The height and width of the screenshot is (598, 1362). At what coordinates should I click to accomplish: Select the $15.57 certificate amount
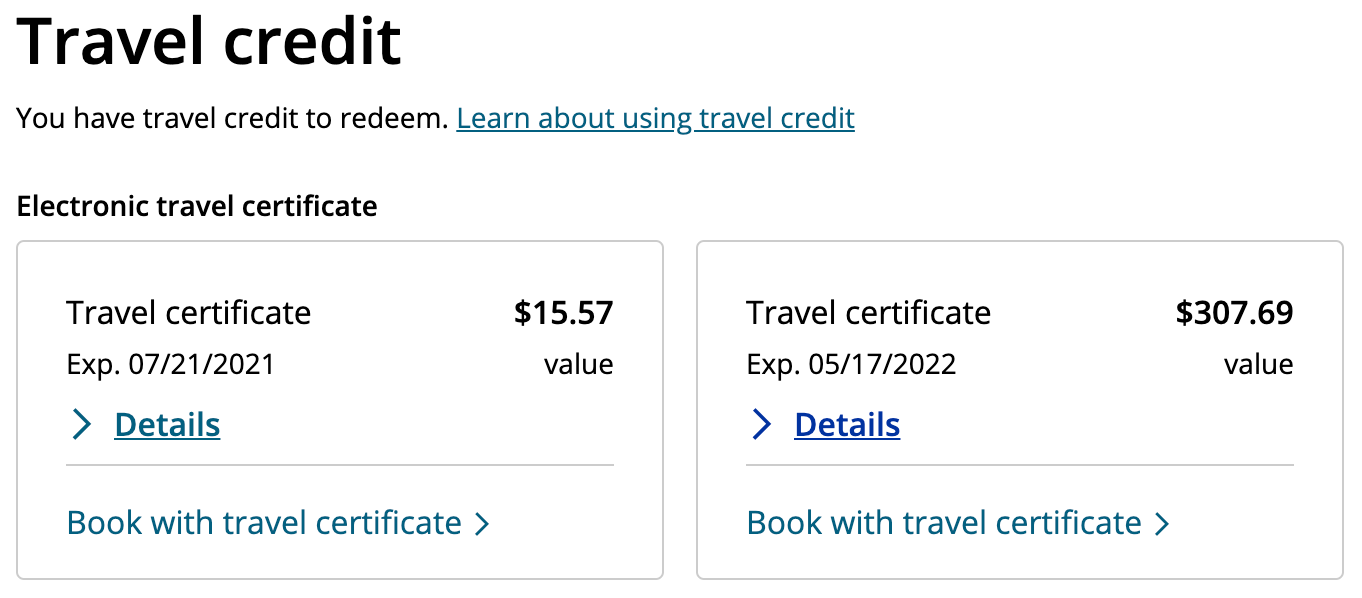[x=563, y=313]
